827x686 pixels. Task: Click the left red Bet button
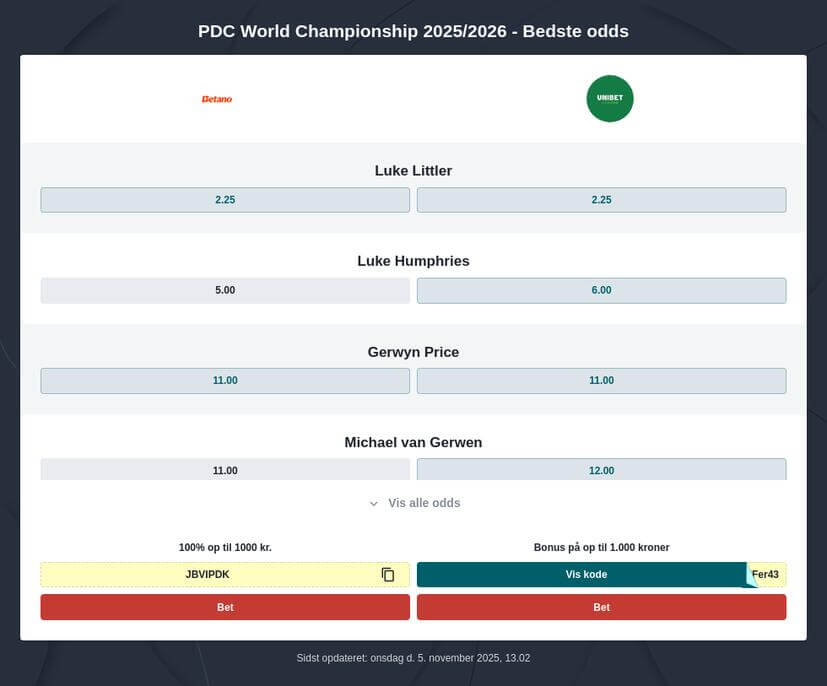224,607
